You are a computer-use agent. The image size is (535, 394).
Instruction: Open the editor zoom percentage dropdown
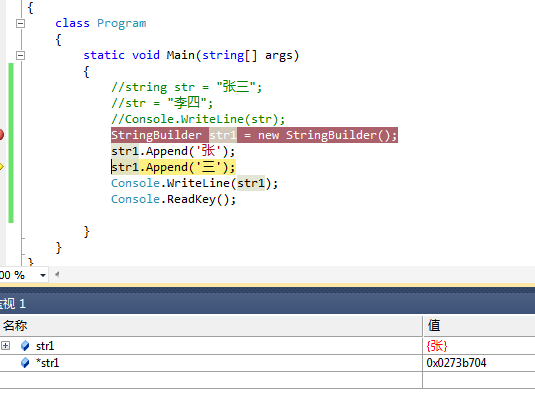tap(43, 275)
